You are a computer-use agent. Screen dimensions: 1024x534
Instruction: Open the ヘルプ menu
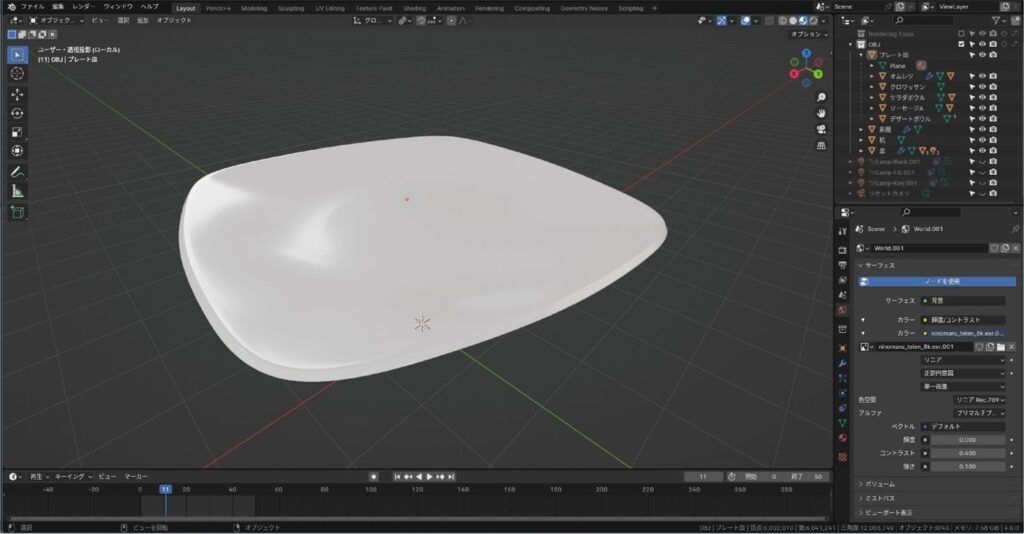click(149, 7)
